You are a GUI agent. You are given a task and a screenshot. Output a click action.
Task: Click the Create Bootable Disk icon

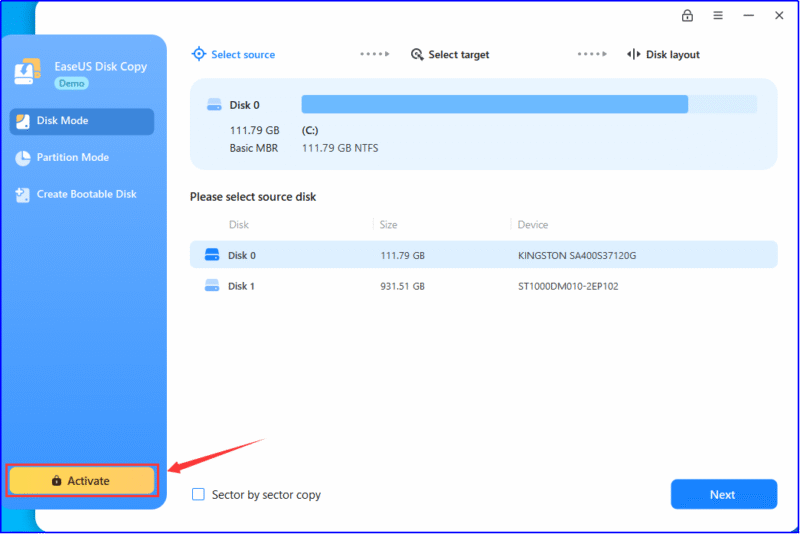[x=22, y=195]
